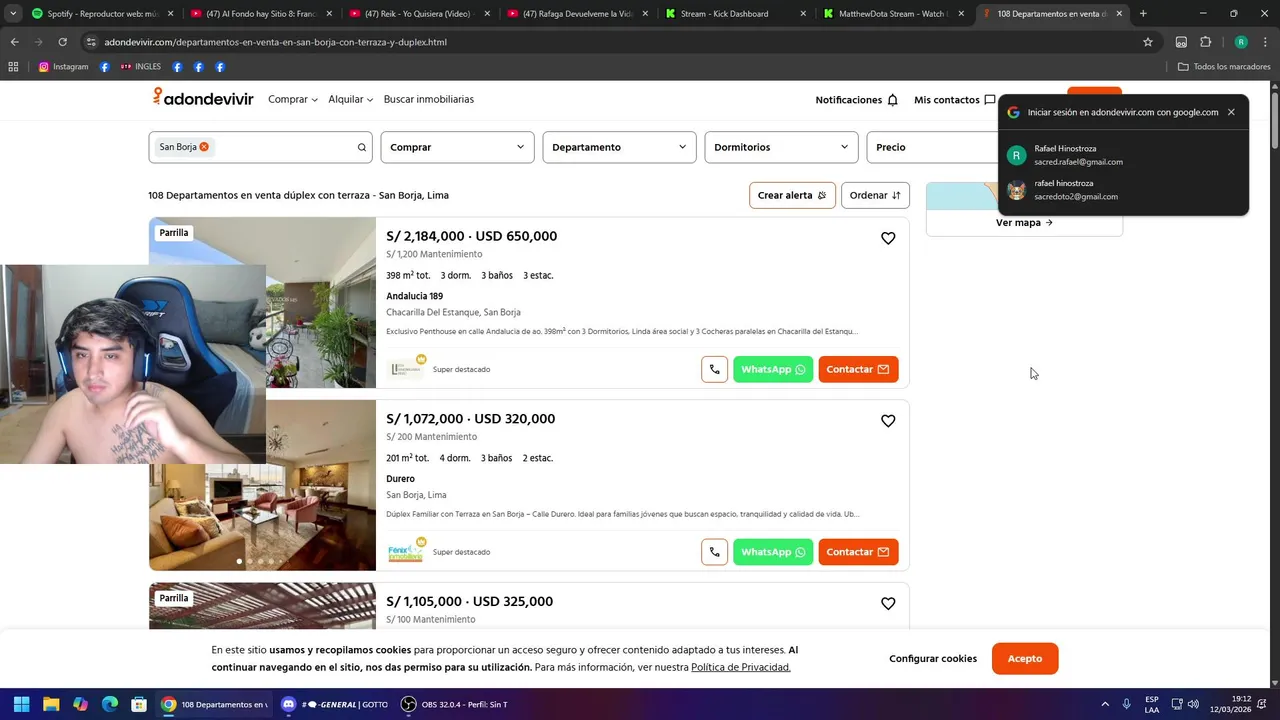Open Andalucia 189 listing title
This screenshot has width=1280, height=720.
pos(414,296)
